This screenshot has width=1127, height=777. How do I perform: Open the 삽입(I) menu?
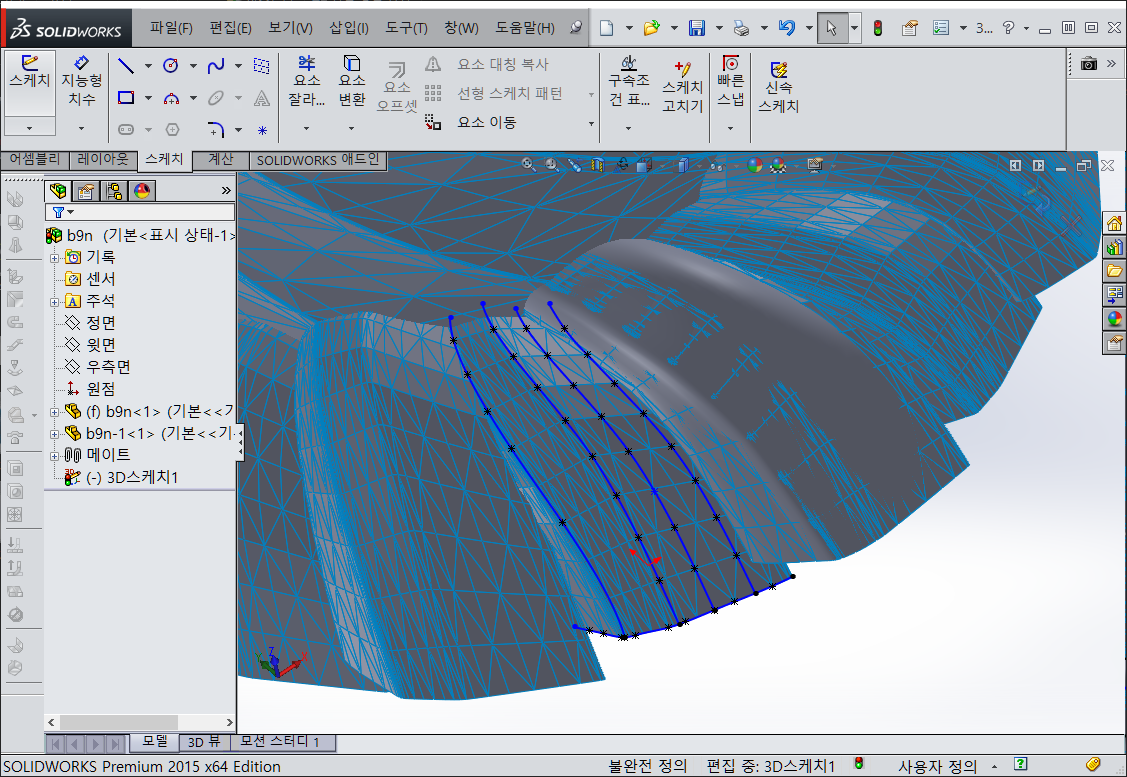(349, 28)
